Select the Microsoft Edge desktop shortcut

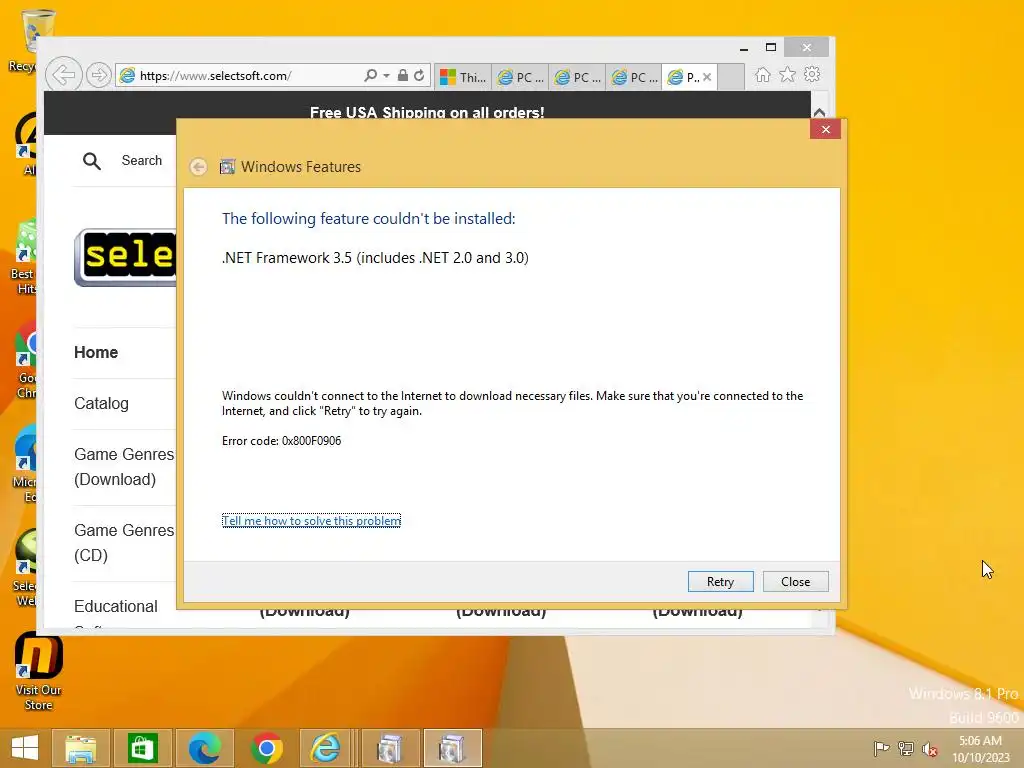26,464
